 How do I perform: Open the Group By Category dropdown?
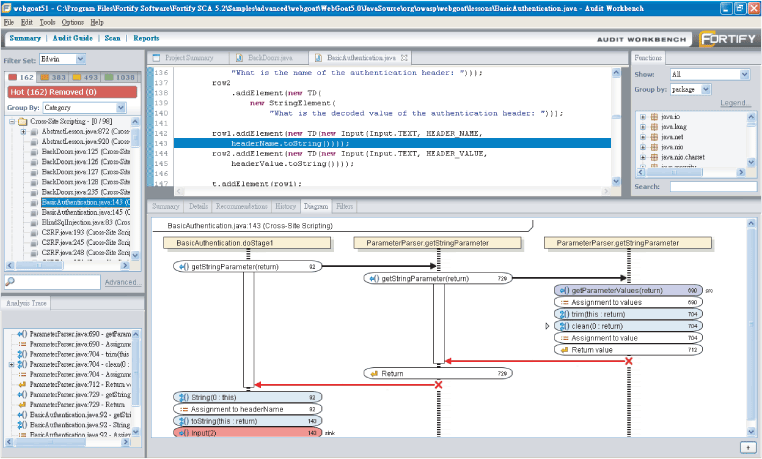tap(121, 107)
